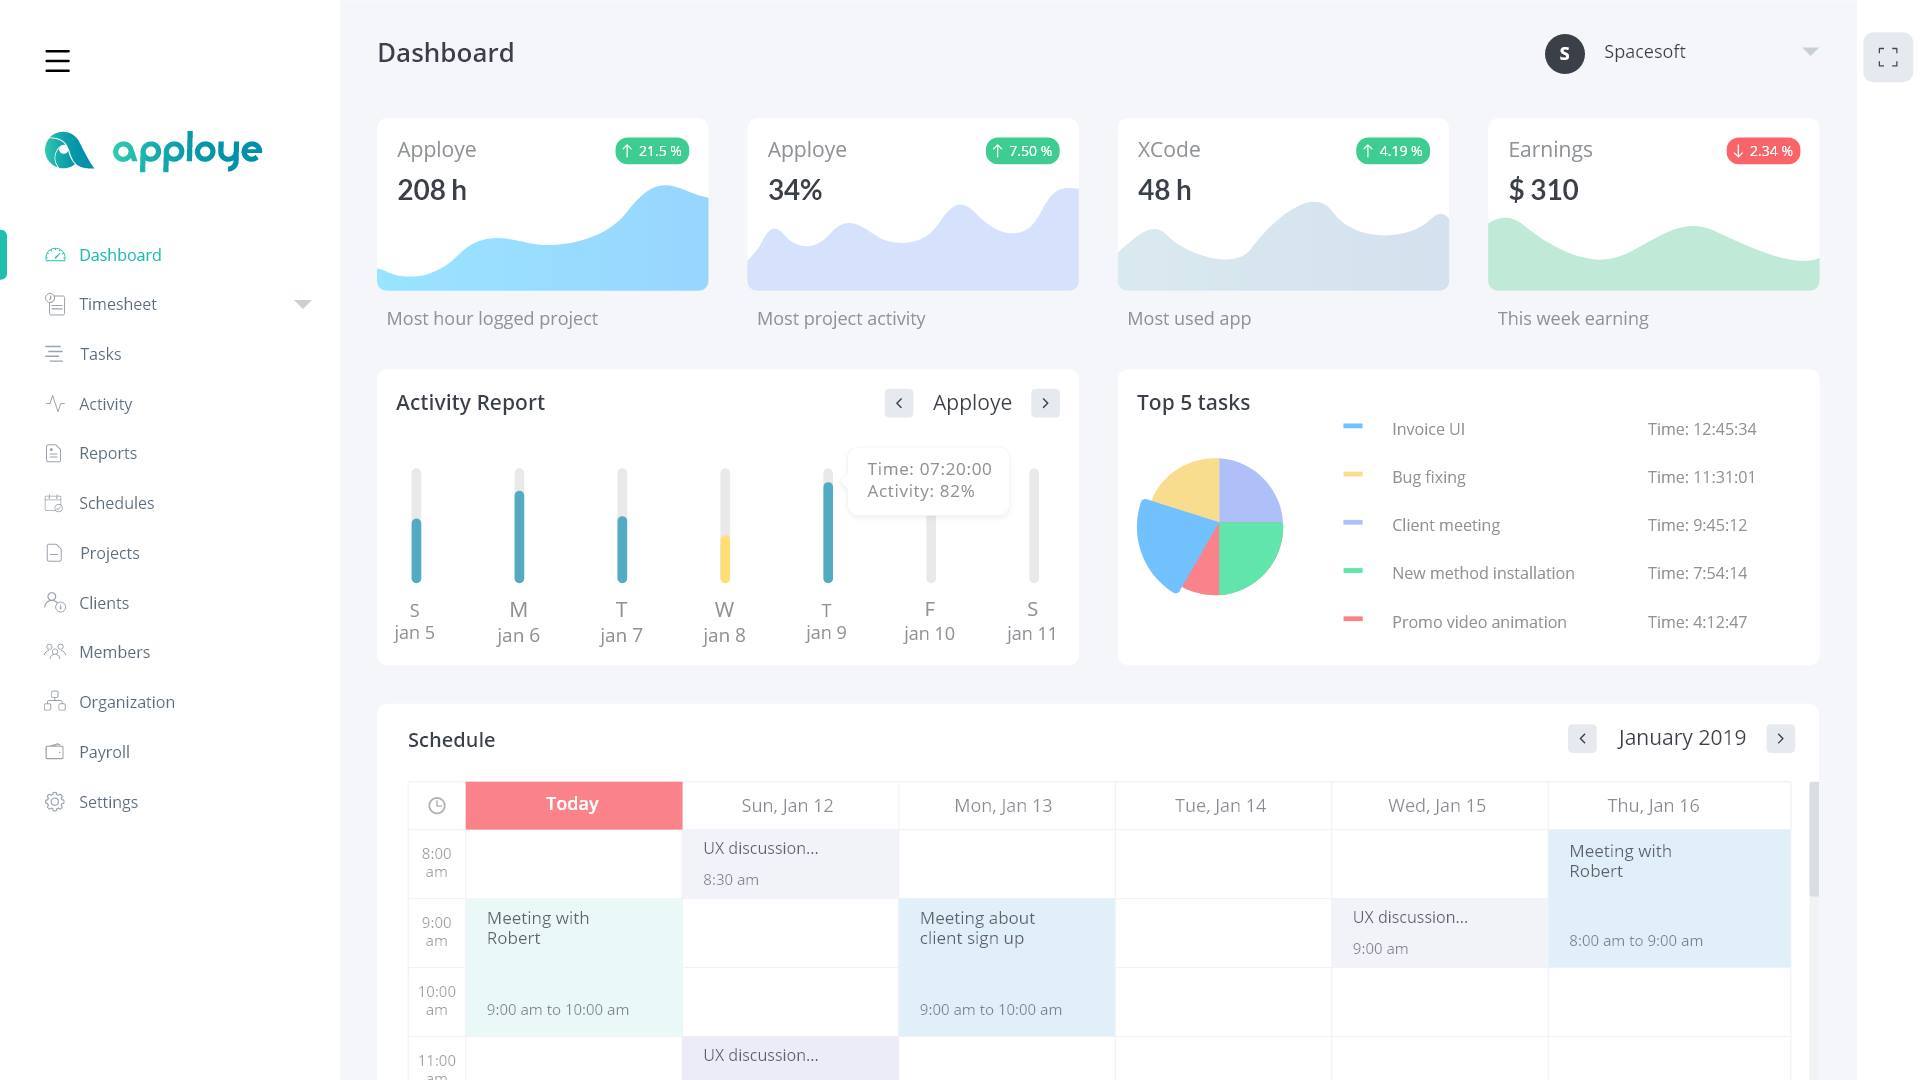This screenshot has height=1080, width=1920.
Task: Go to next month after January 2019
Action: tap(1780, 739)
